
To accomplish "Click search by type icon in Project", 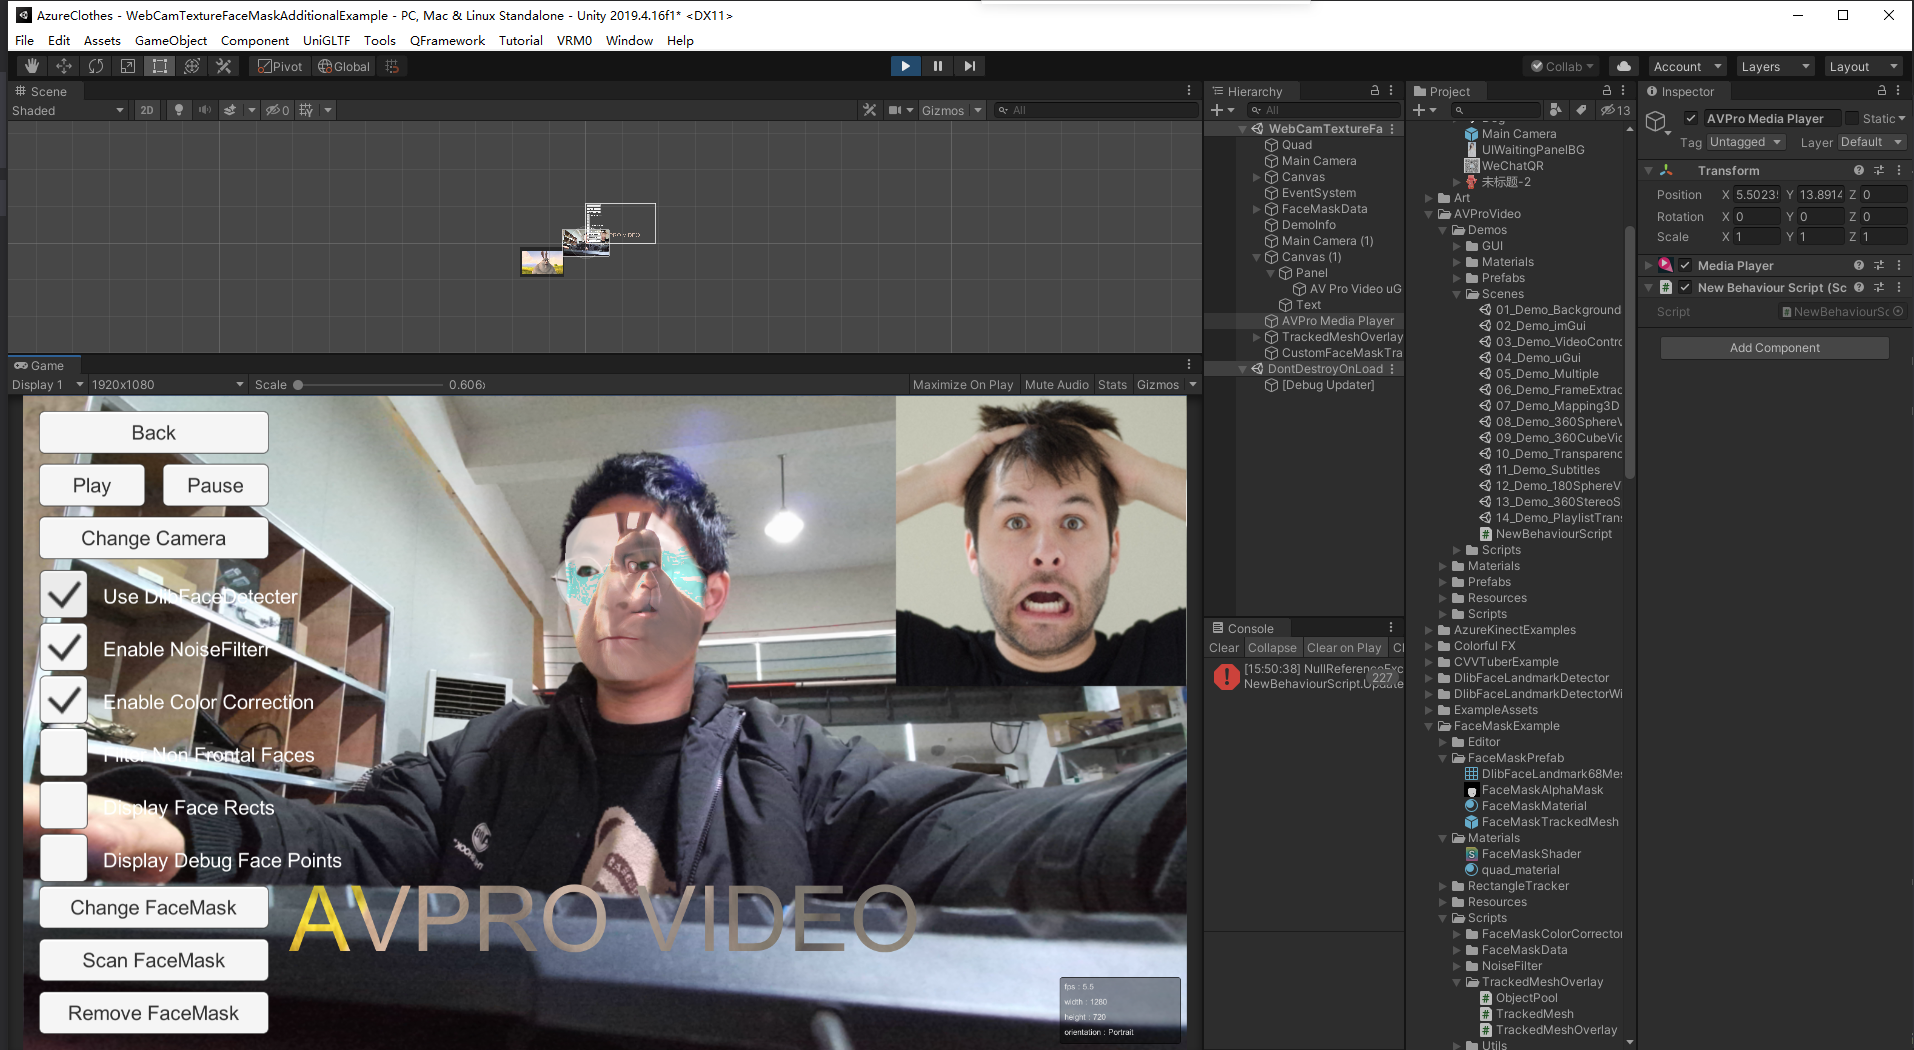I will point(1555,110).
